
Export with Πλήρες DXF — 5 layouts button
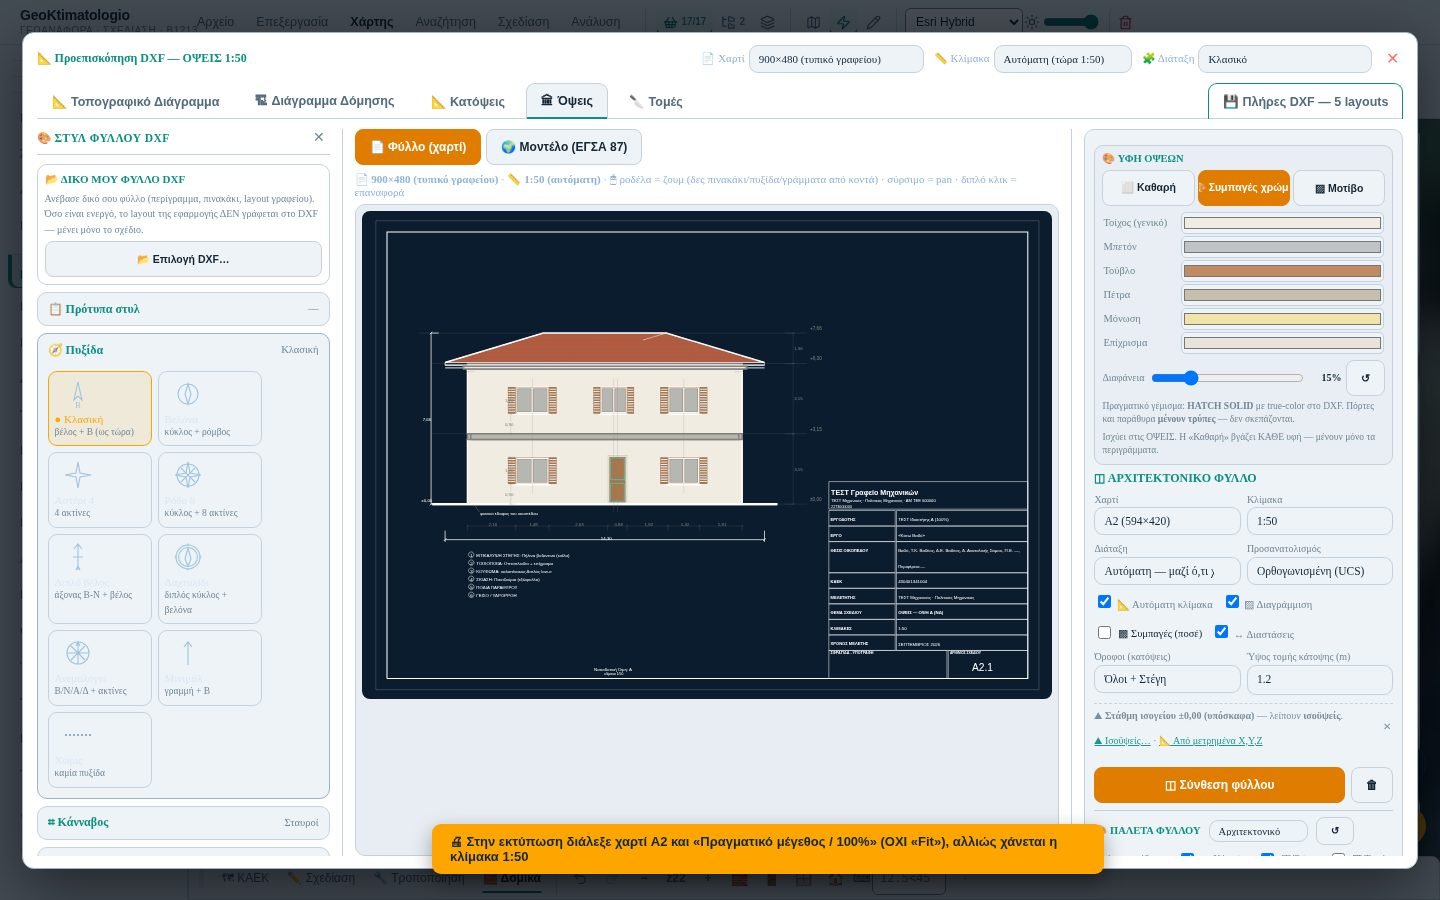(1305, 101)
